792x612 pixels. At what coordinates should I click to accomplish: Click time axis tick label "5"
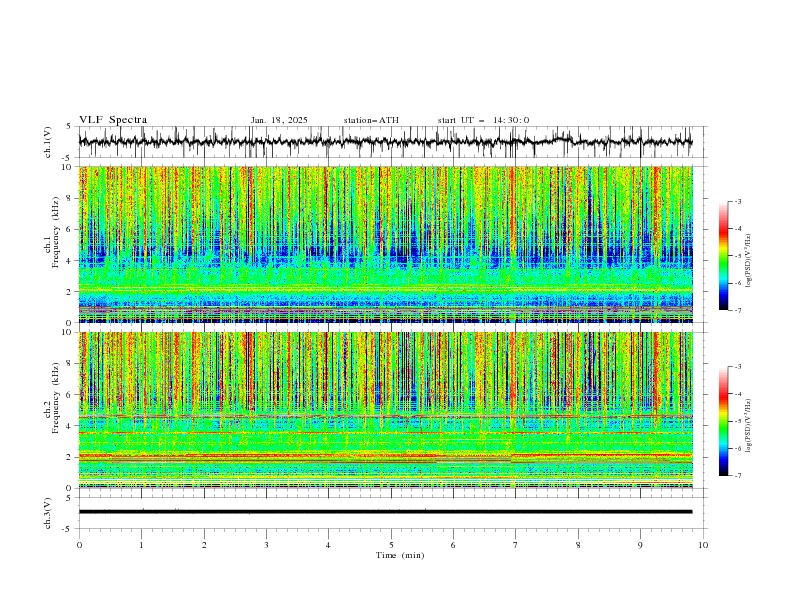(391, 545)
